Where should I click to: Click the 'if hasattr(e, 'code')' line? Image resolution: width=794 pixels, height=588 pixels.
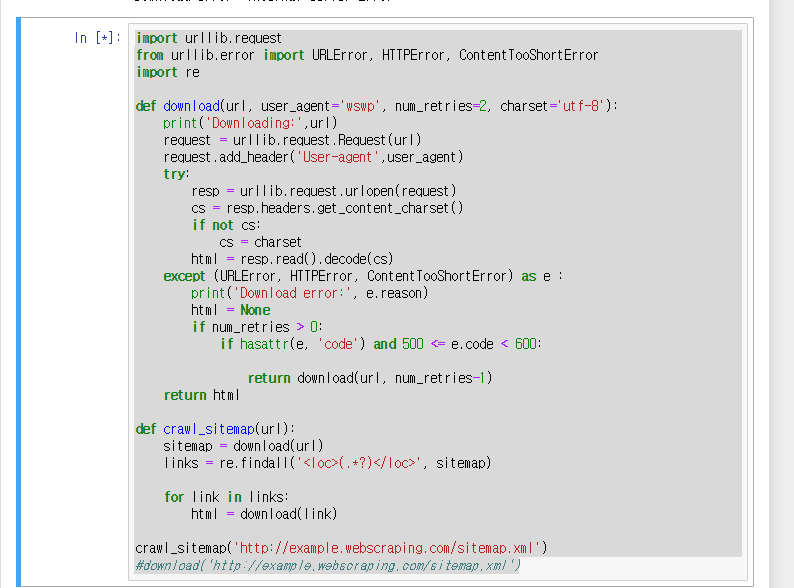pos(380,344)
